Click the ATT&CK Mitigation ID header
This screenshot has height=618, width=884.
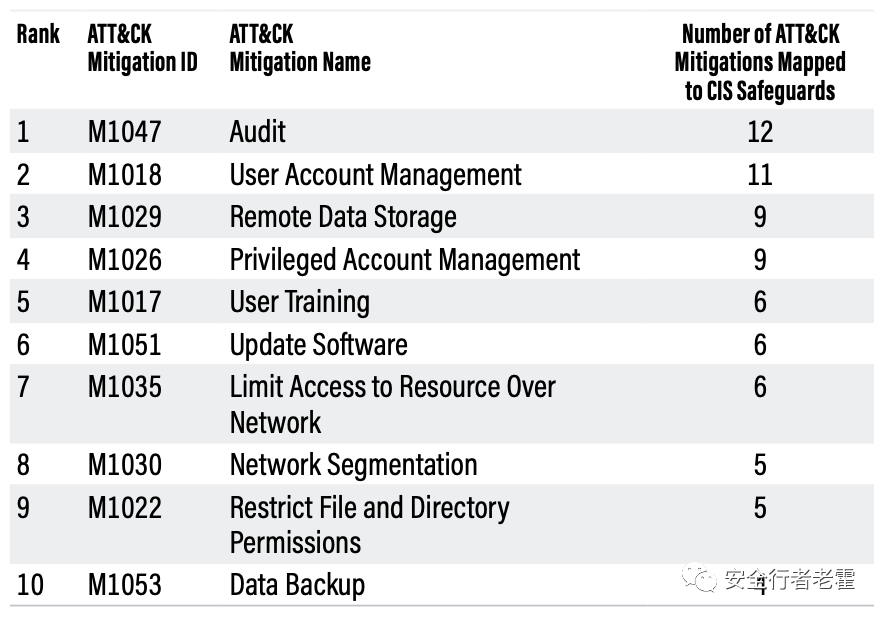click(143, 48)
